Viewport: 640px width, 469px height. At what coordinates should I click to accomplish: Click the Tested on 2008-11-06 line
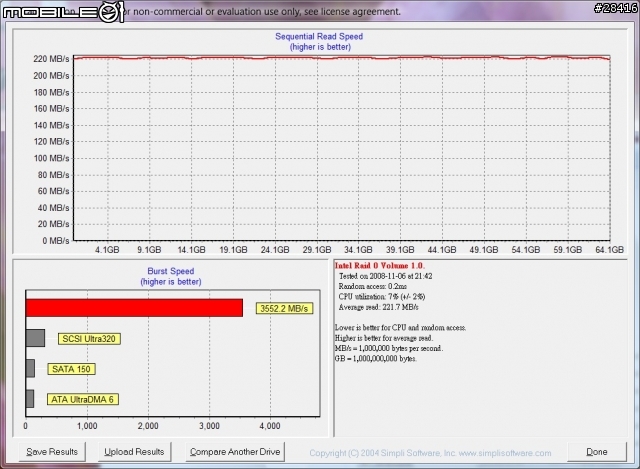pos(385,276)
